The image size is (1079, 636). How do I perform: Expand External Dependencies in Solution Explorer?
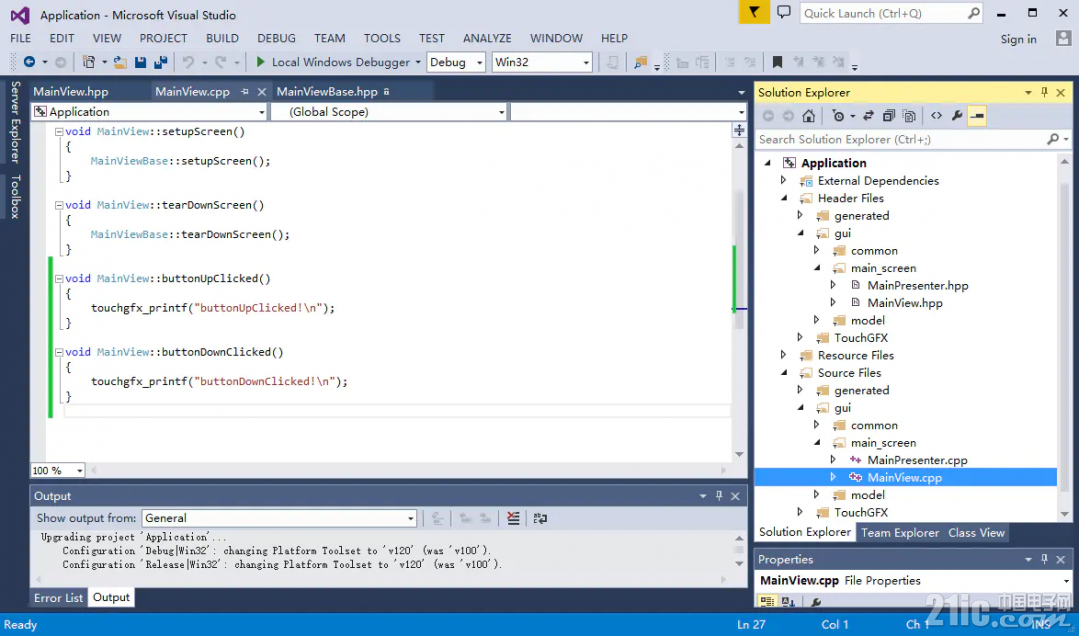pos(784,180)
